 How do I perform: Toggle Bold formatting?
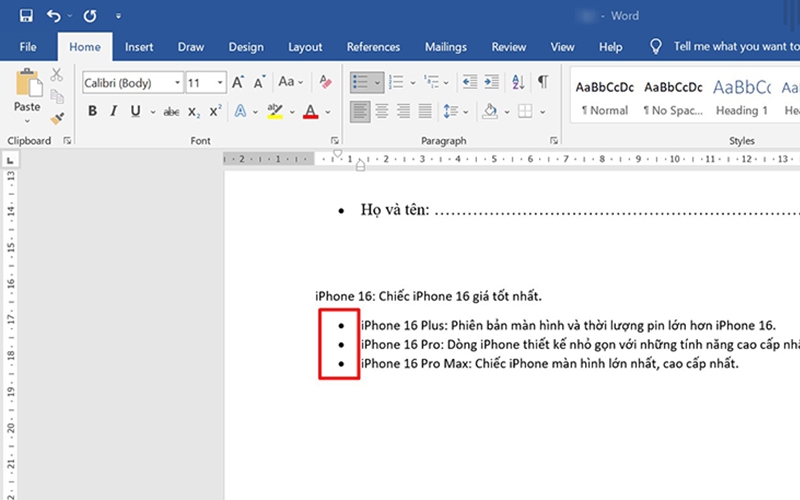92,111
